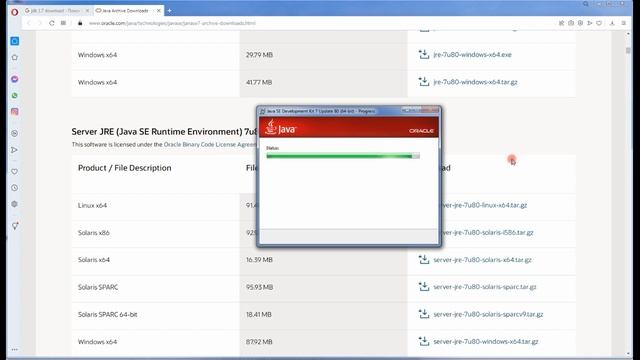The height and width of the screenshot is (360, 640).
Task: Open the Opera main menu logo
Action: click(14, 12)
